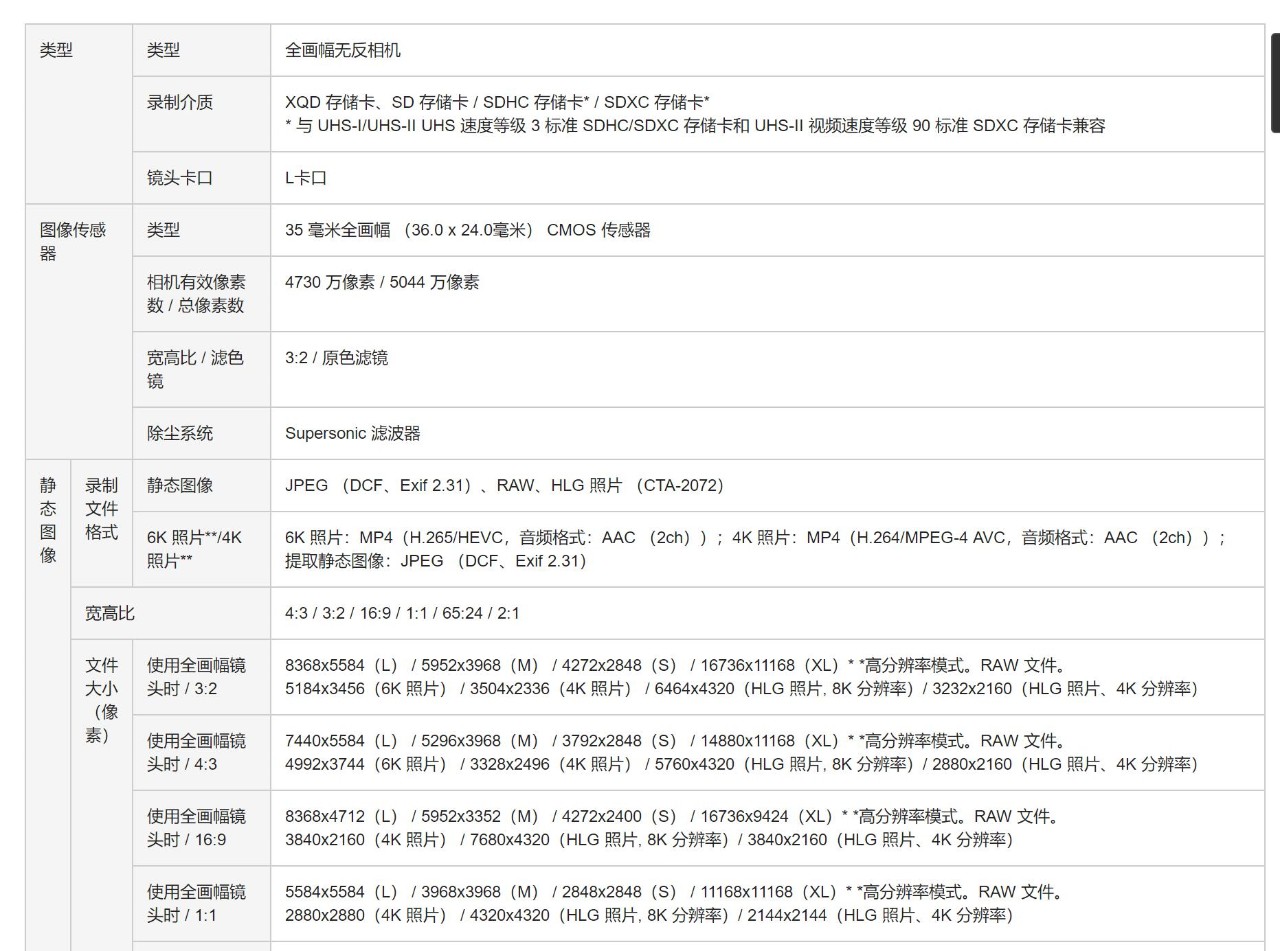Select the 使用全画幅镜头时 / 16:9 label
The image size is (1280, 951).
[x=196, y=828]
